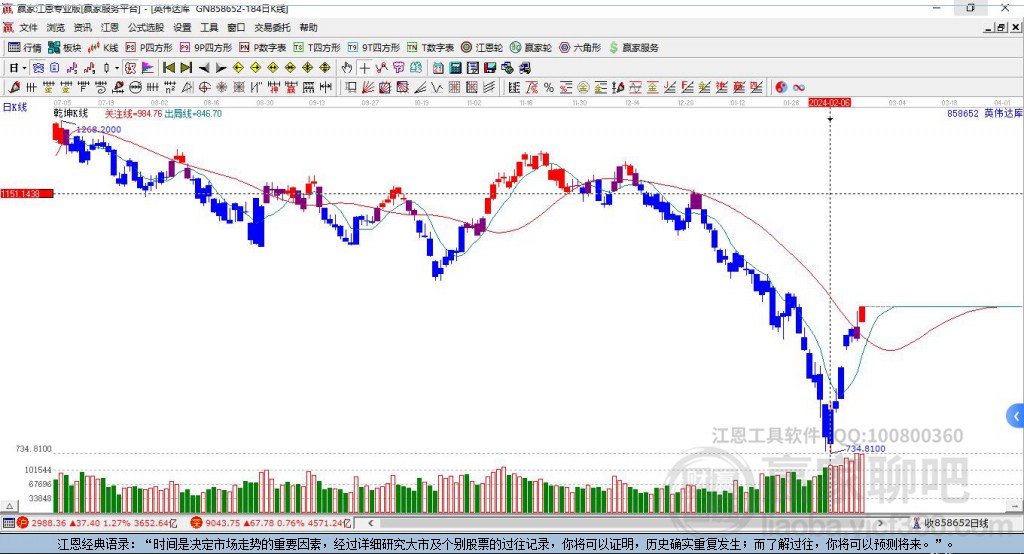Click the 1151.1438 price level label
The width and height of the screenshot is (1024, 554).
(27, 193)
